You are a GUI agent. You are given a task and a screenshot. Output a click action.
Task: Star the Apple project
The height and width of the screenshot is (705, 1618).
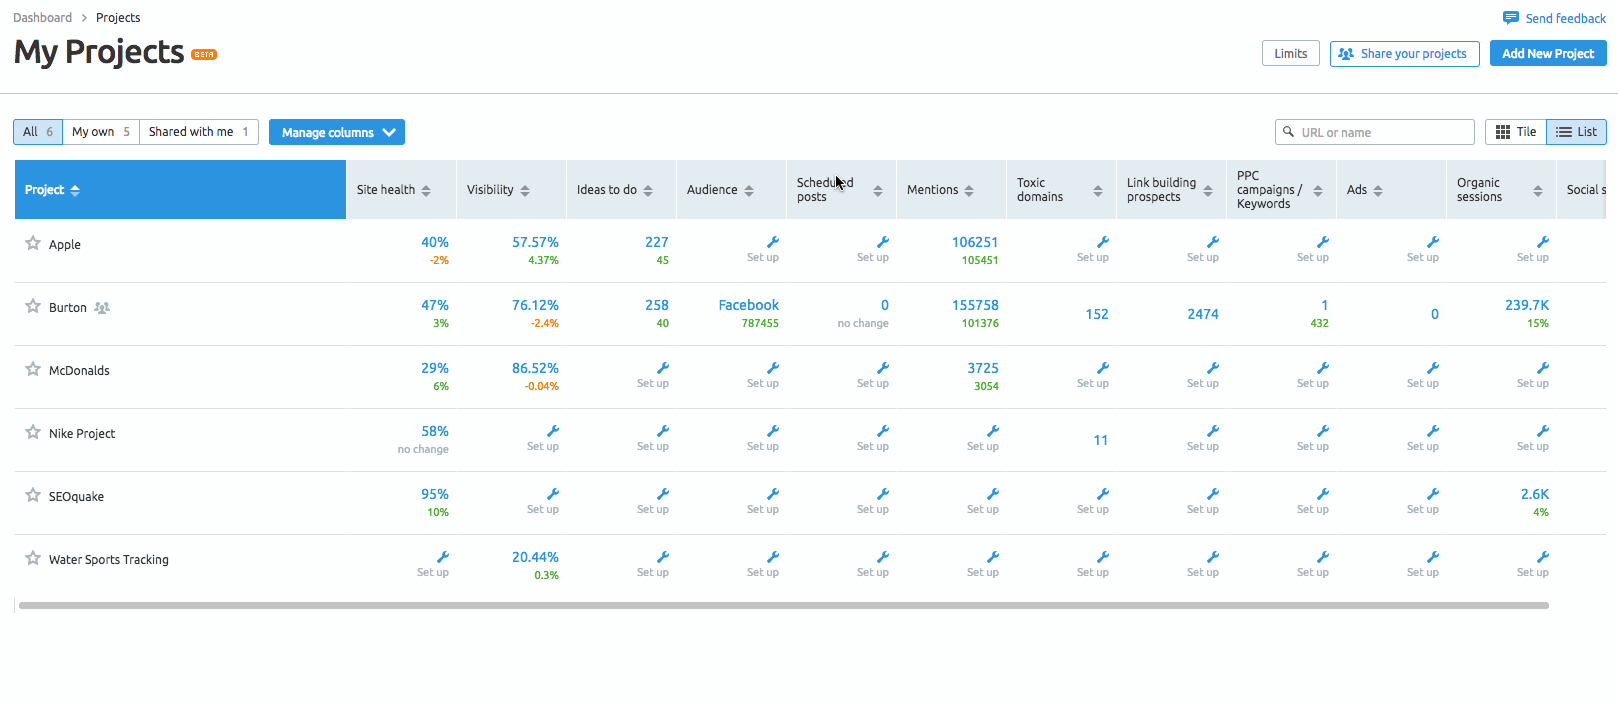click(x=33, y=243)
